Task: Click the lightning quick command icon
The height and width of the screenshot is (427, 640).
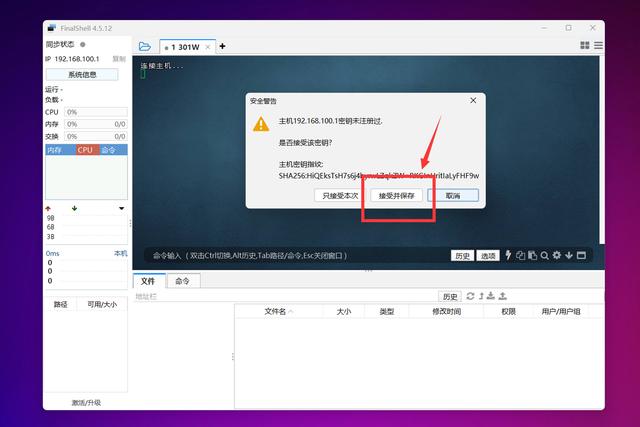Action: [x=508, y=255]
